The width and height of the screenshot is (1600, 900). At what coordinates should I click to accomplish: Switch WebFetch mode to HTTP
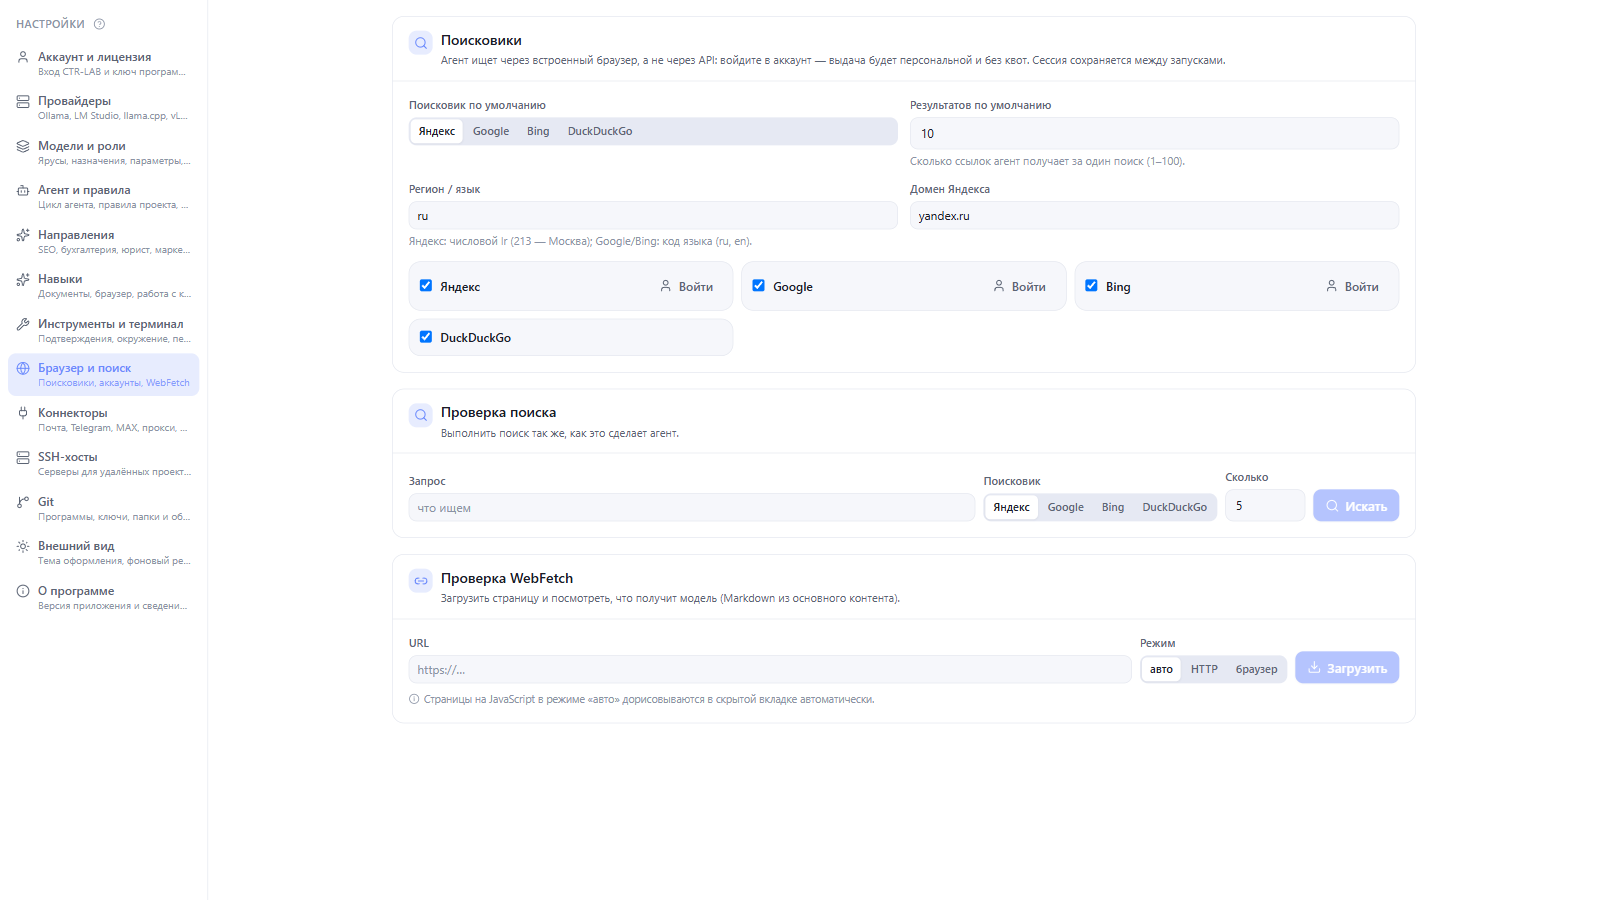pyautogui.click(x=1204, y=669)
